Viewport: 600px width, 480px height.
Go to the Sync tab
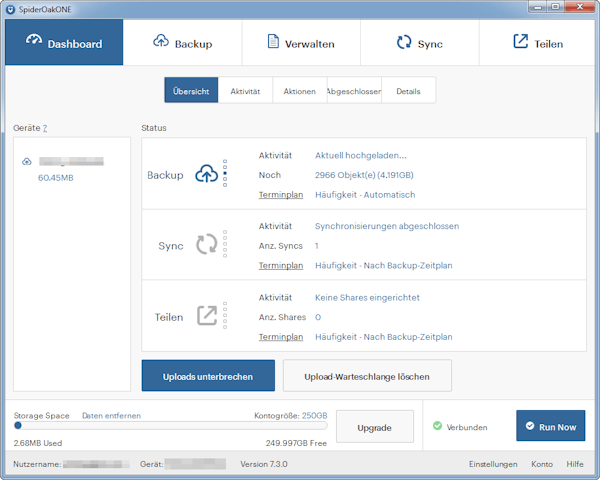420,42
